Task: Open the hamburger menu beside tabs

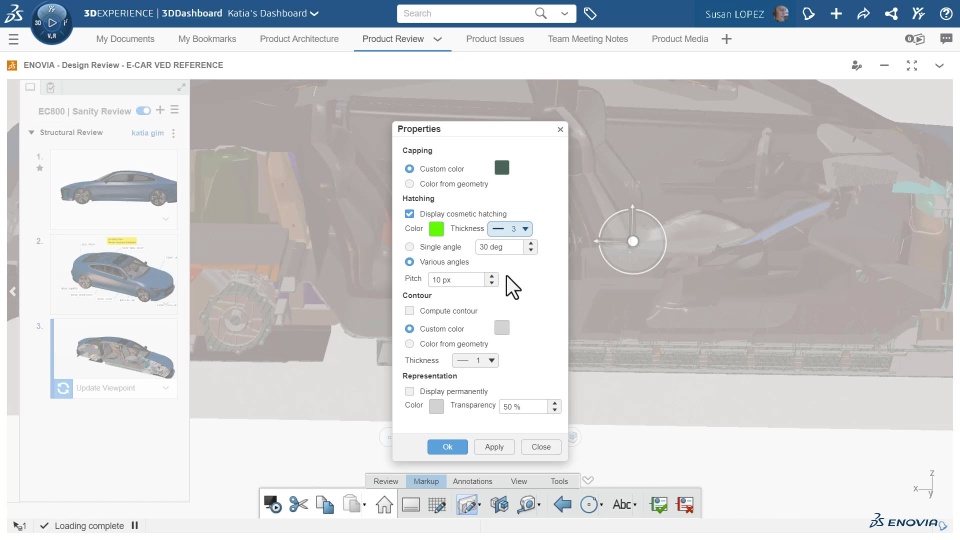Action: [13, 39]
